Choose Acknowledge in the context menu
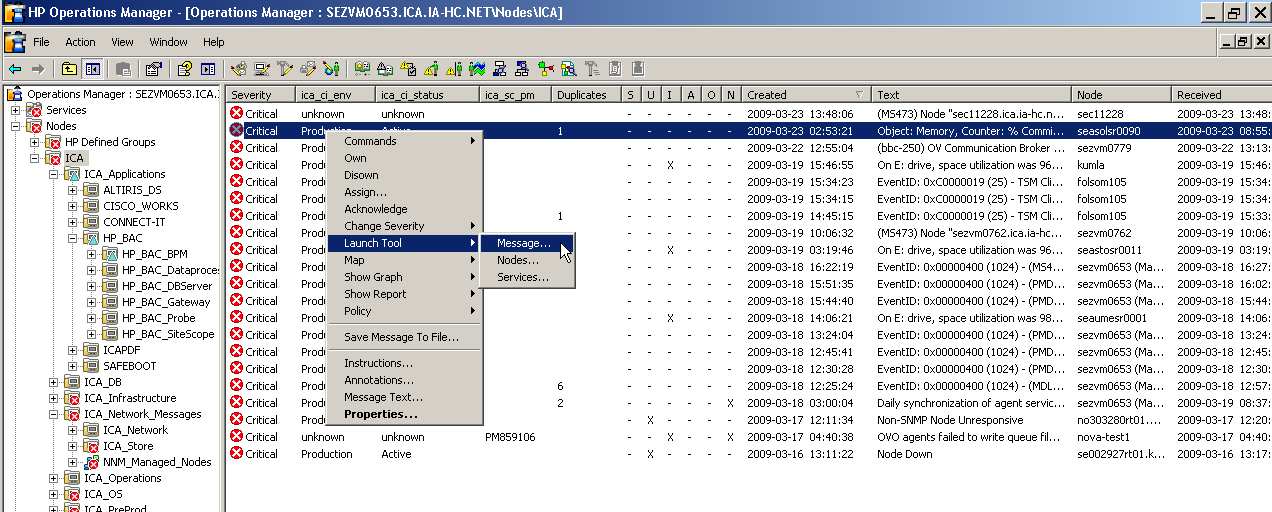 click(x=404, y=209)
